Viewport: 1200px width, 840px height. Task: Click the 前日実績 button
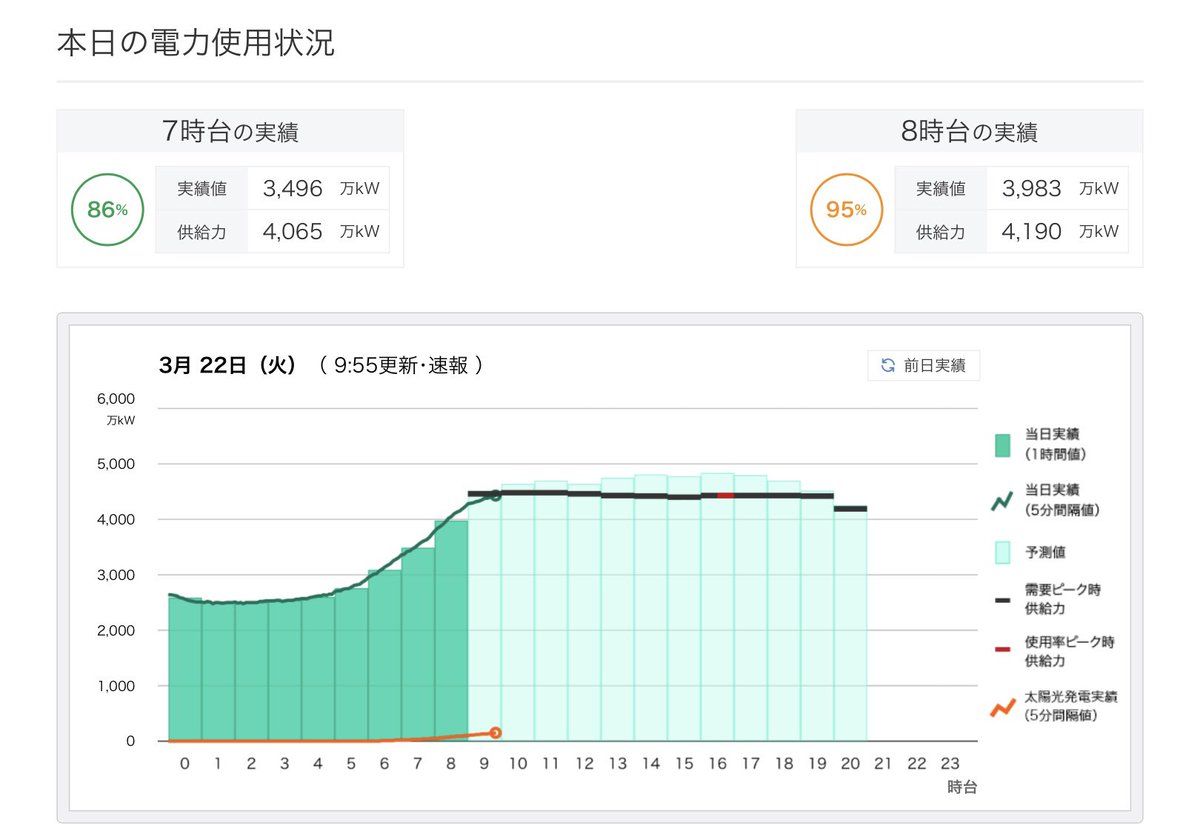923,365
